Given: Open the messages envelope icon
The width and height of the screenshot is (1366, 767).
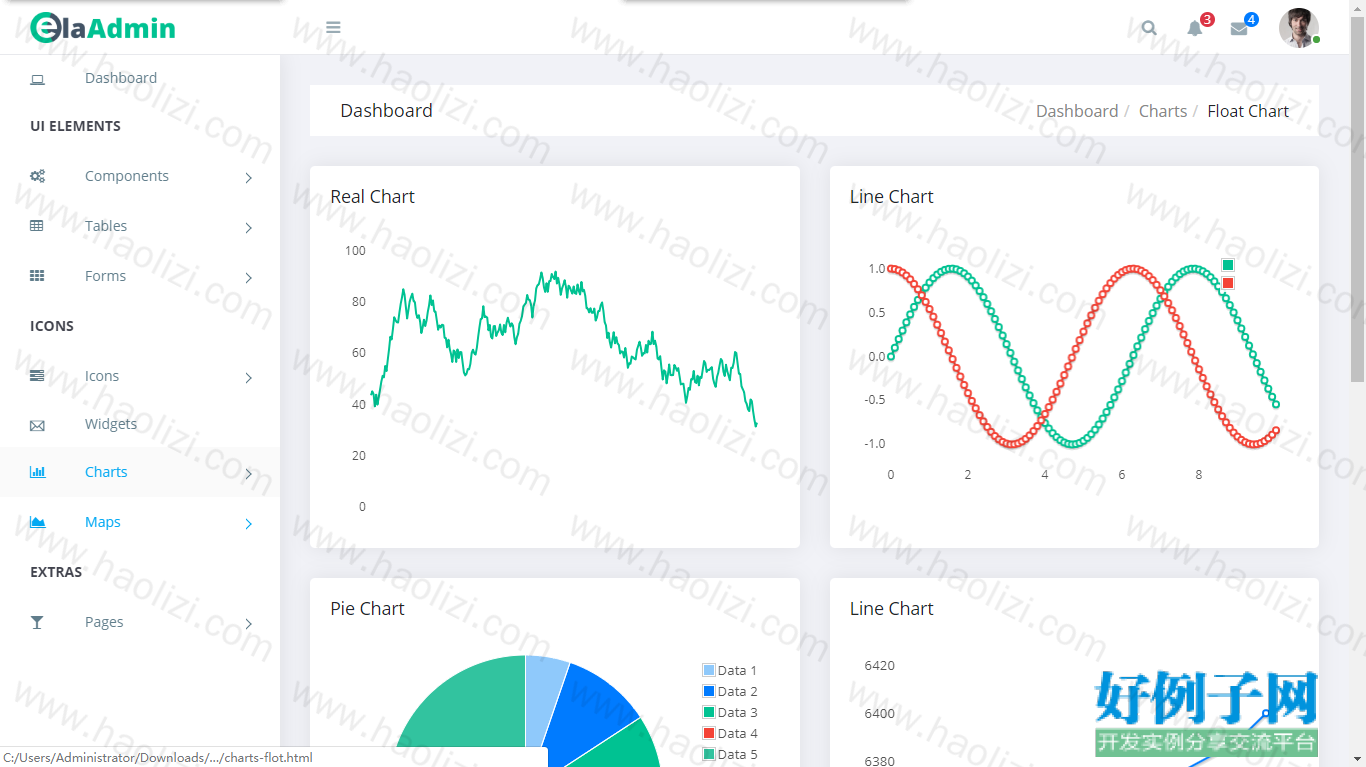Looking at the screenshot, I should tap(1239, 28).
